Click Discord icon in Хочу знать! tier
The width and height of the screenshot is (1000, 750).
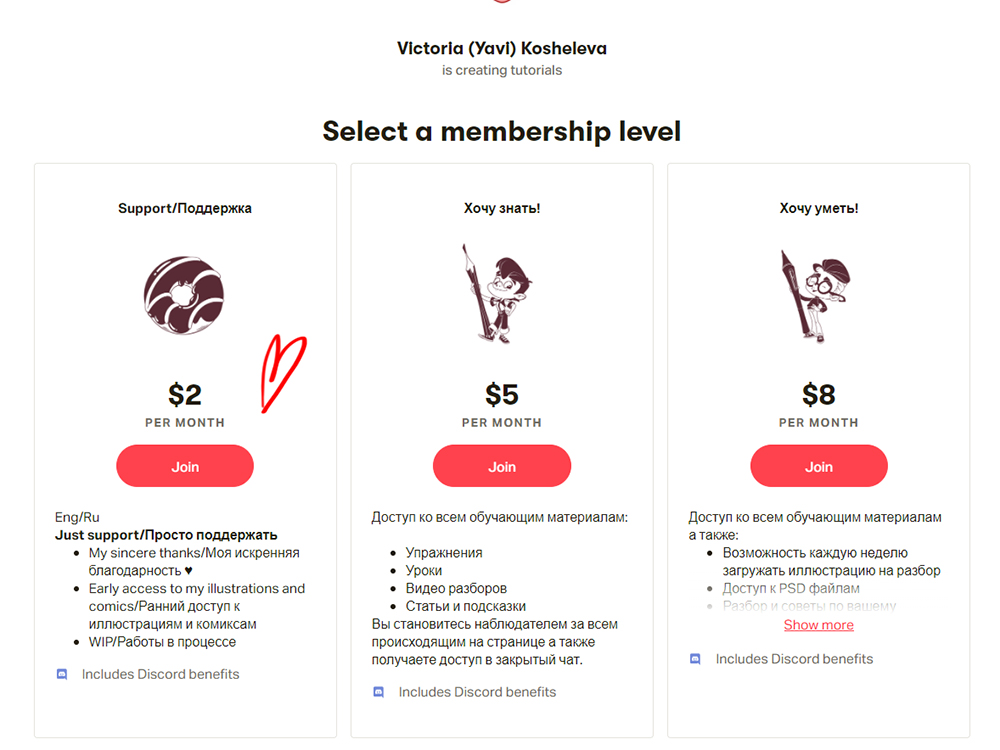(378, 692)
